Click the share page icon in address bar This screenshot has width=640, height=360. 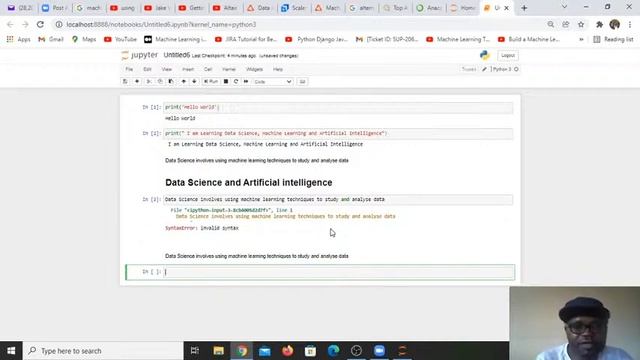pyautogui.click(x=566, y=24)
